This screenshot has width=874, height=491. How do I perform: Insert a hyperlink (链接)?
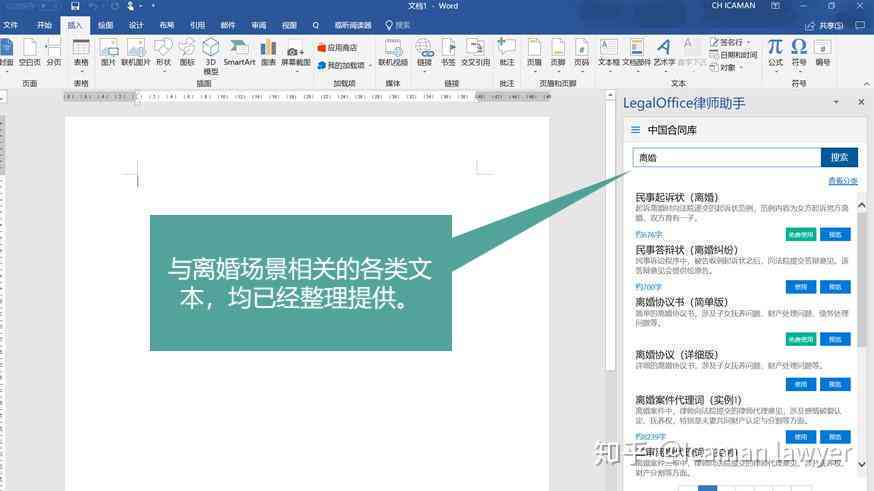424,55
